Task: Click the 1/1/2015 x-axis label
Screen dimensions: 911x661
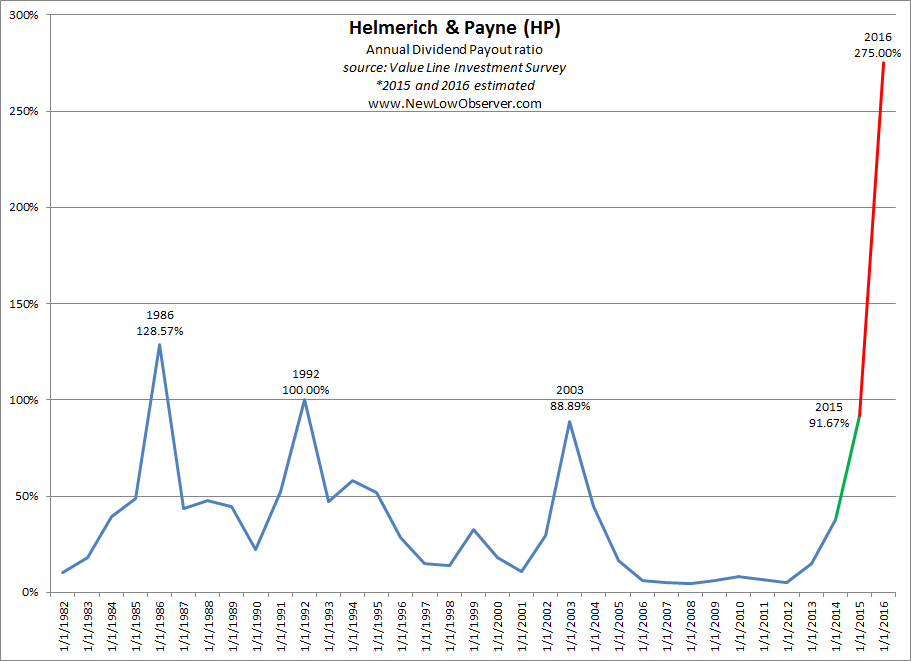Action: click(x=860, y=626)
